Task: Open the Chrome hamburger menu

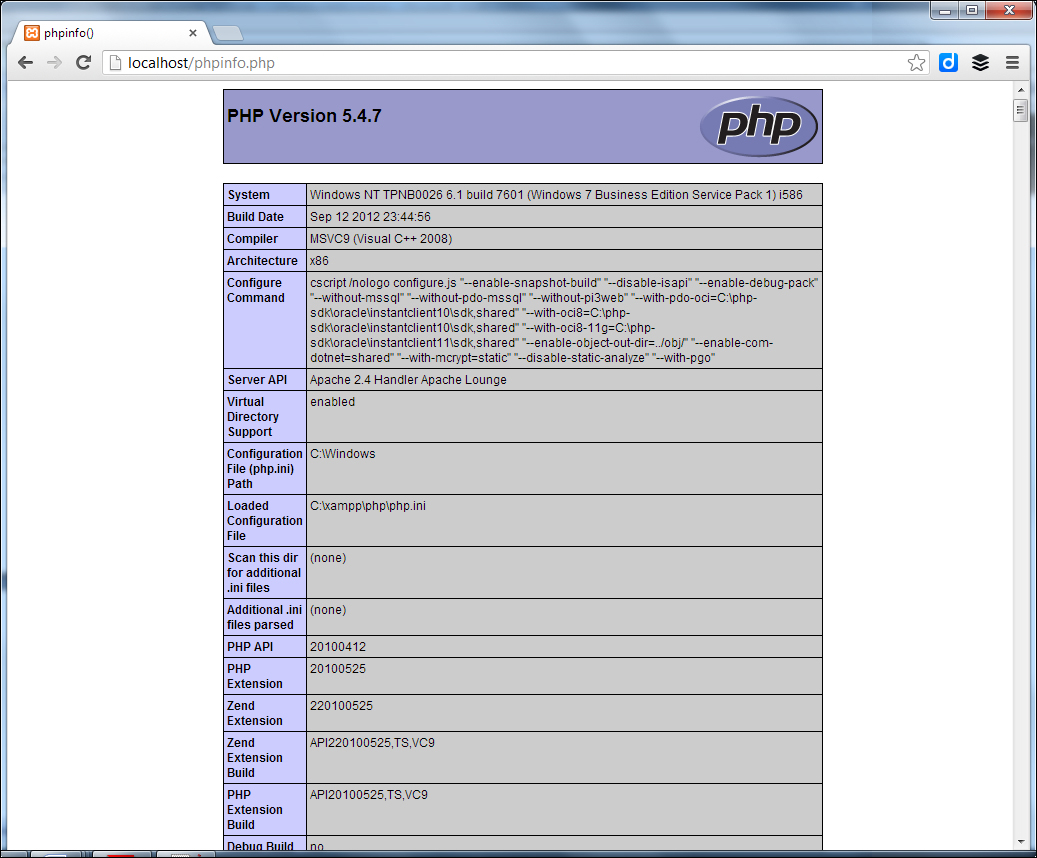Action: 1012,63
